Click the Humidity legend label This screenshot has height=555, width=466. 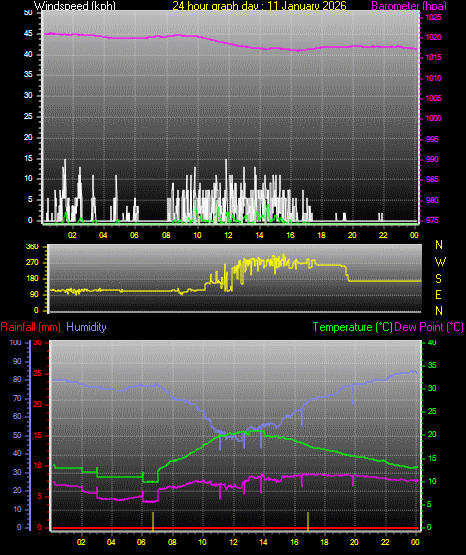pyautogui.click(x=86, y=327)
